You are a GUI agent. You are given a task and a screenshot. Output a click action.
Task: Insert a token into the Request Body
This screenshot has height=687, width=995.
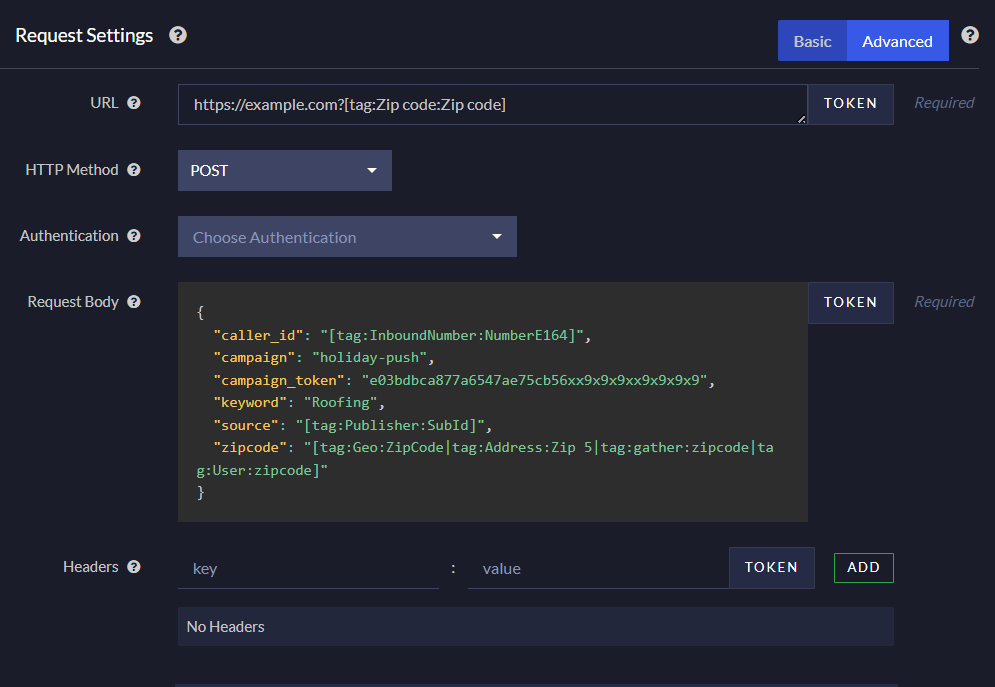(850, 303)
